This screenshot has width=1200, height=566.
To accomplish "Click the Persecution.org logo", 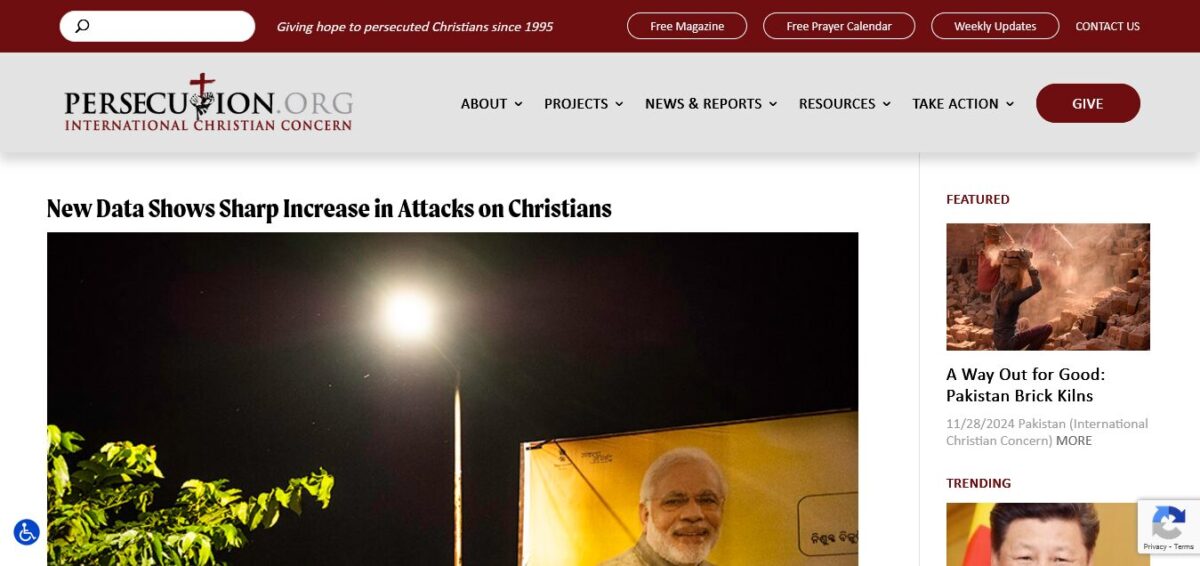I will [x=208, y=103].
